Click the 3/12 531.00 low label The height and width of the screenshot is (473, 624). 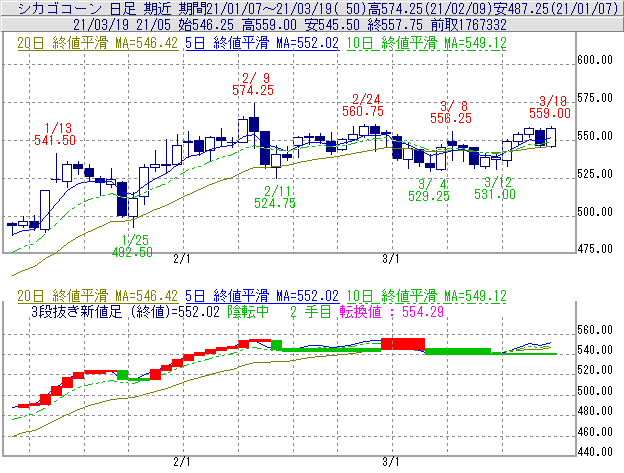pyautogui.click(x=495, y=188)
